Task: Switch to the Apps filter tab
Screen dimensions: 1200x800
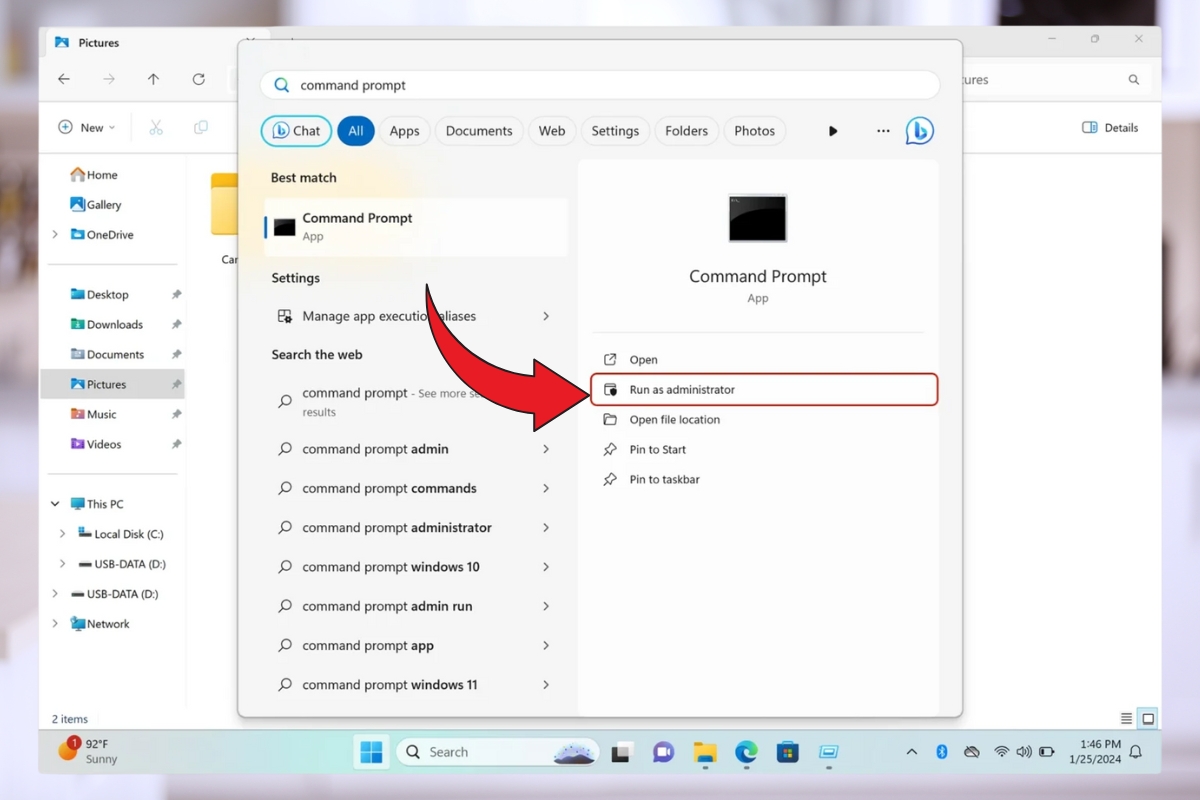Action: pos(404,131)
